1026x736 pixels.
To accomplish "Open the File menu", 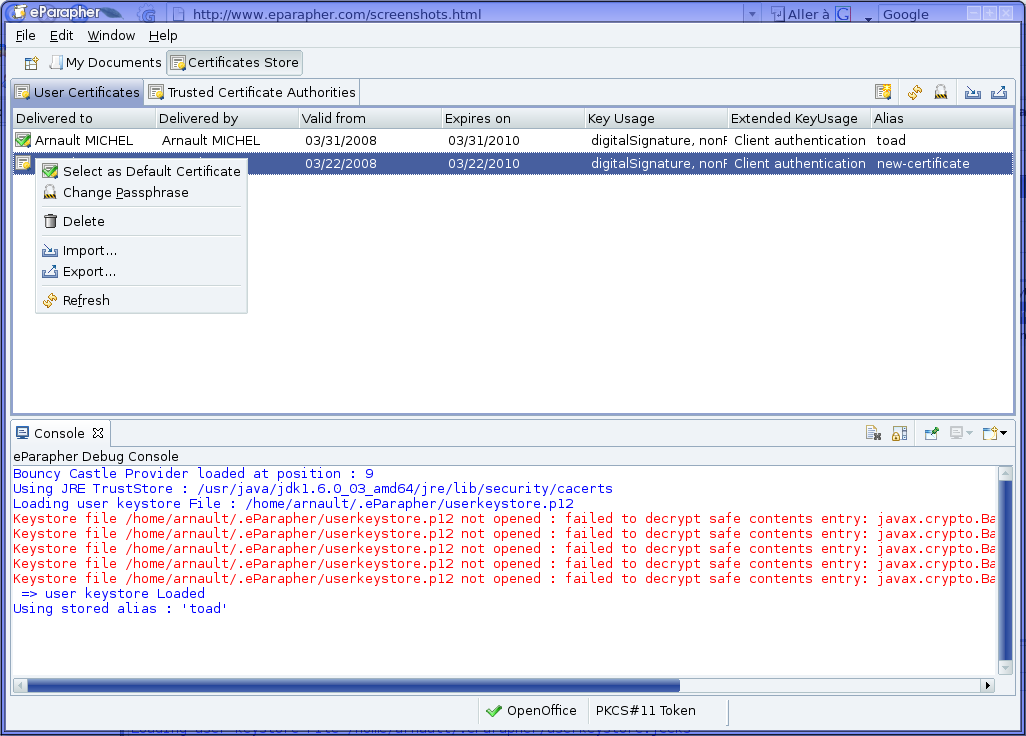I will [26, 35].
